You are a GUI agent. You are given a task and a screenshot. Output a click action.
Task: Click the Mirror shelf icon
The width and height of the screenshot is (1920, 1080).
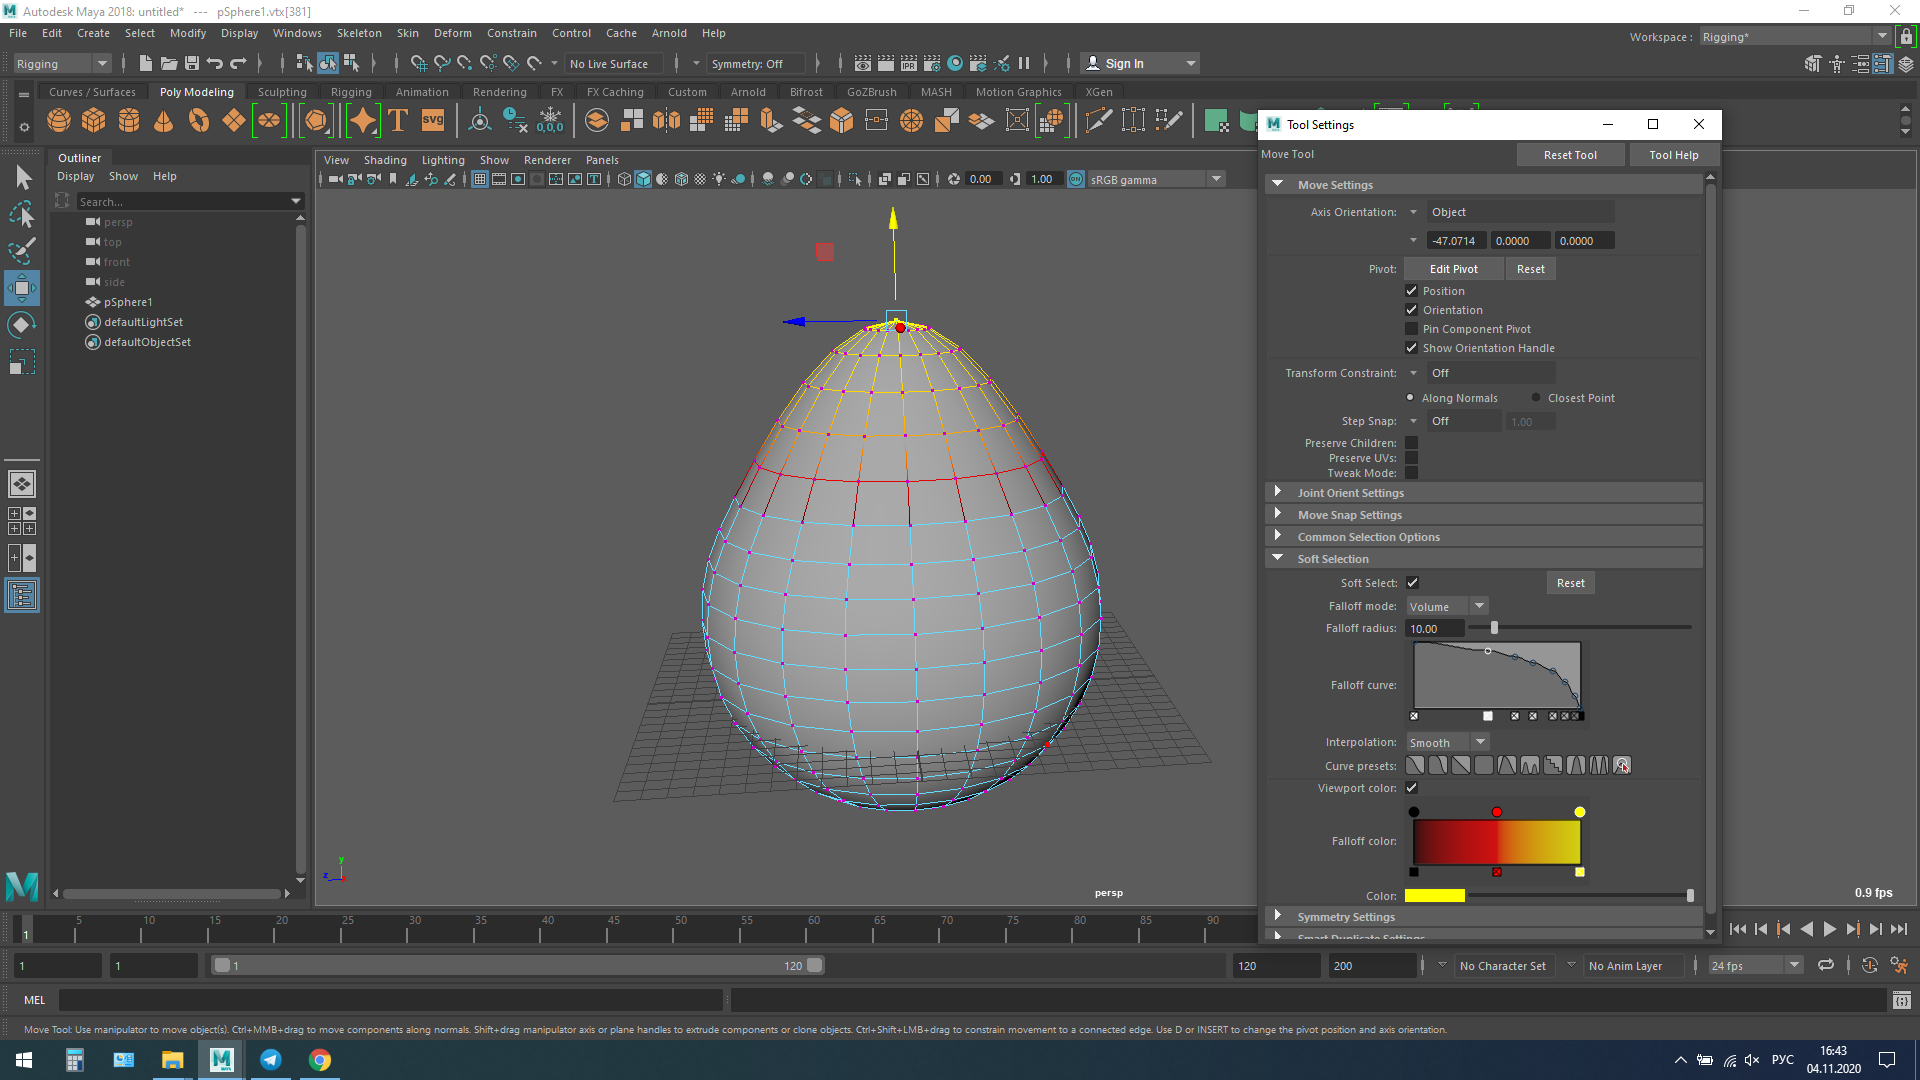click(666, 121)
